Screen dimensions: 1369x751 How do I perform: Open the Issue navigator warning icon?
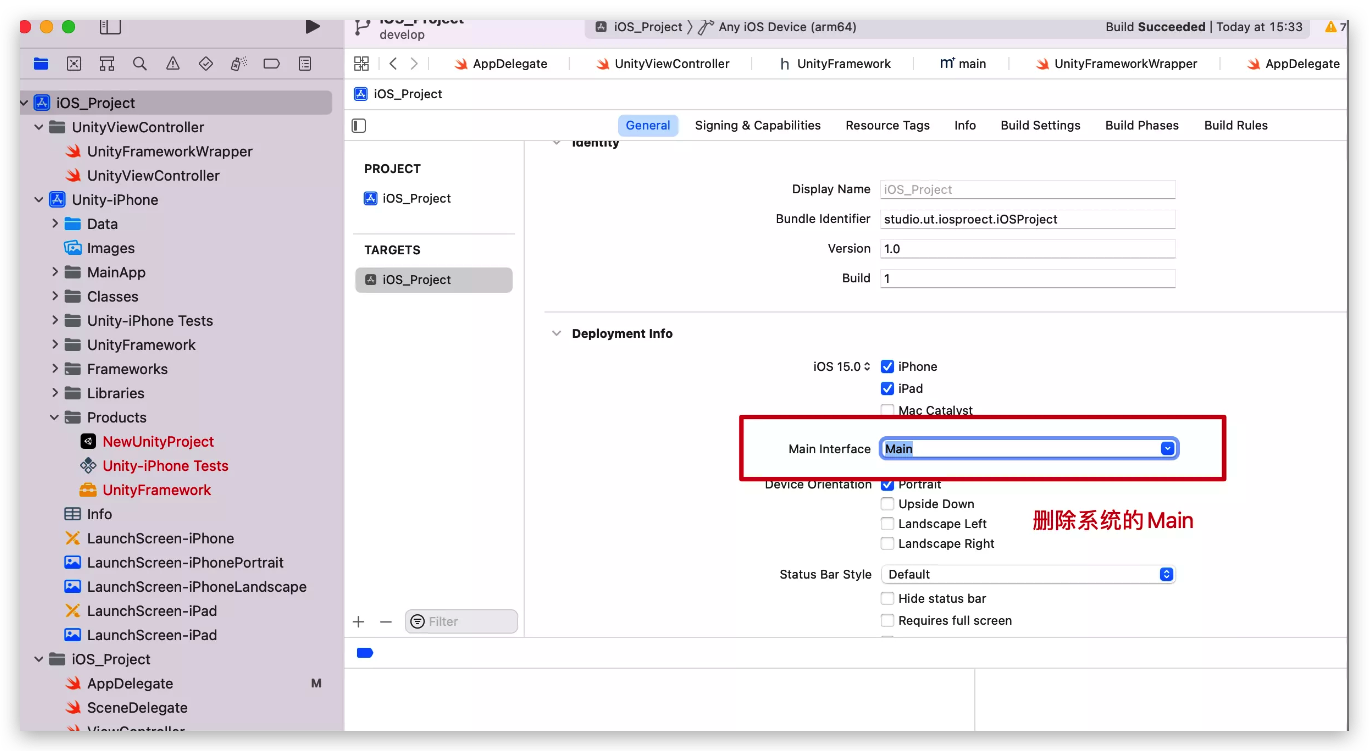coord(173,63)
